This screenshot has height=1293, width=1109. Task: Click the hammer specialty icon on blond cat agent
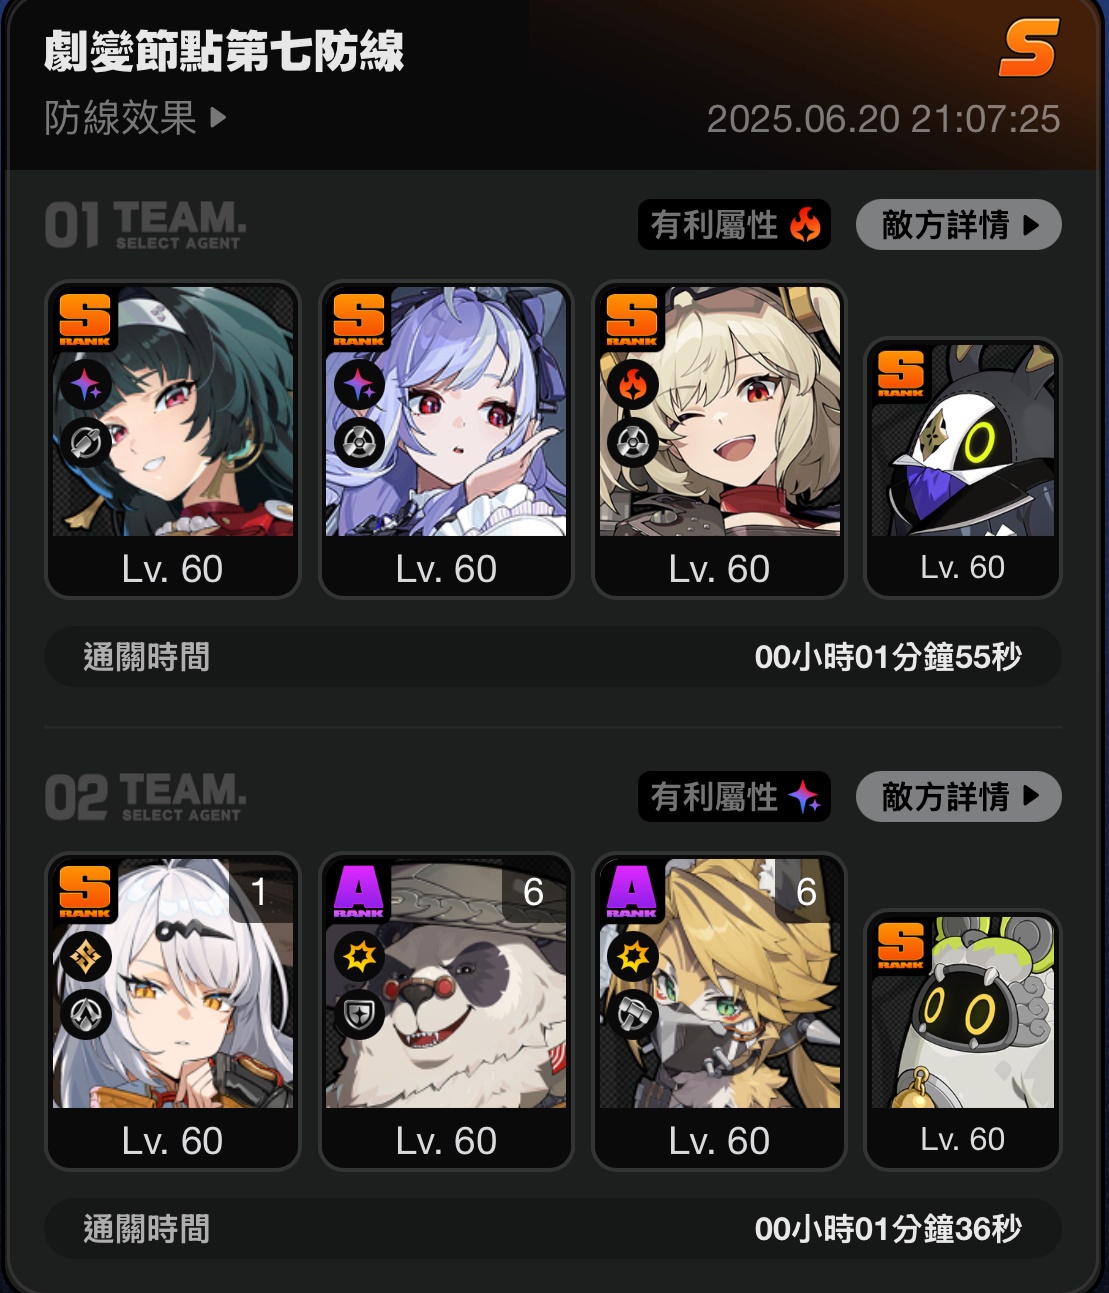click(632, 1014)
